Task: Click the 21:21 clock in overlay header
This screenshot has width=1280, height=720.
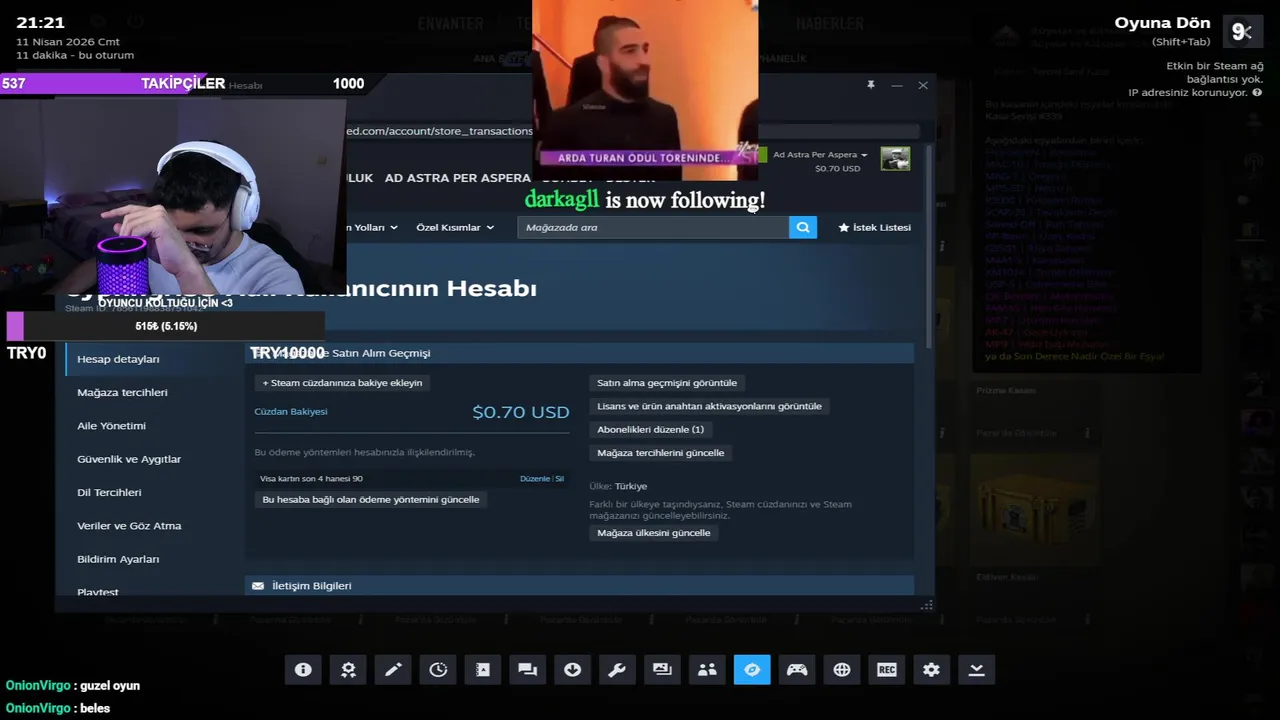Action: pyautogui.click(x=40, y=23)
